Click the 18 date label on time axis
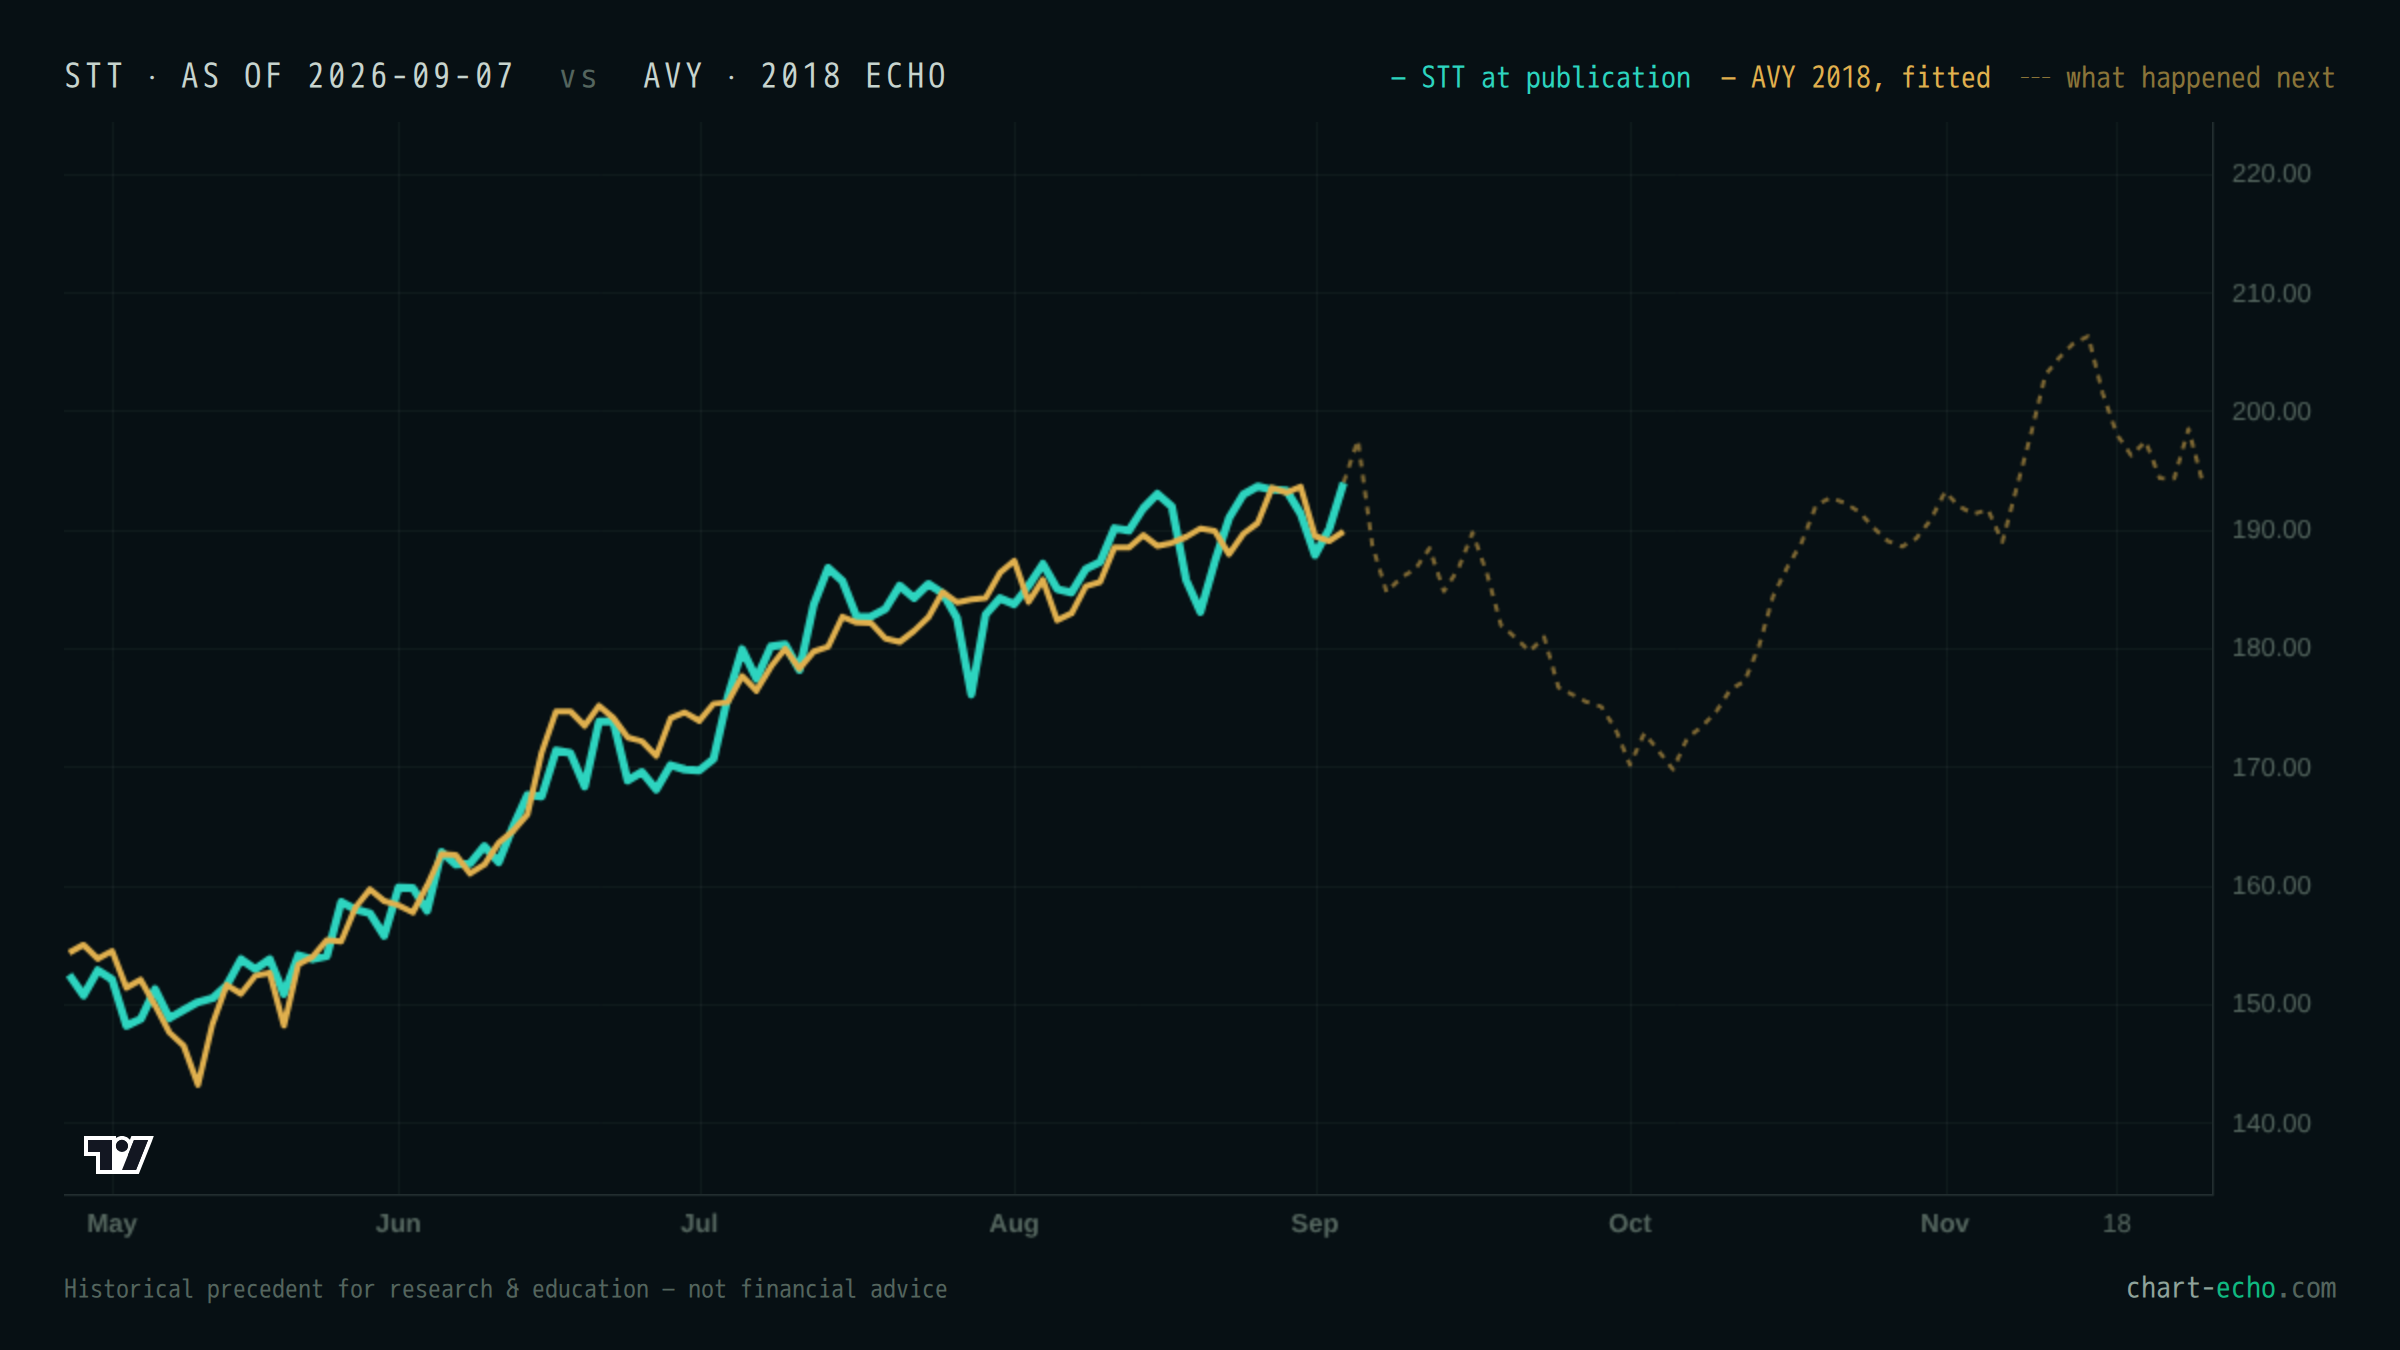Screen dimensions: 2400x1350 [x=2116, y=1224]
